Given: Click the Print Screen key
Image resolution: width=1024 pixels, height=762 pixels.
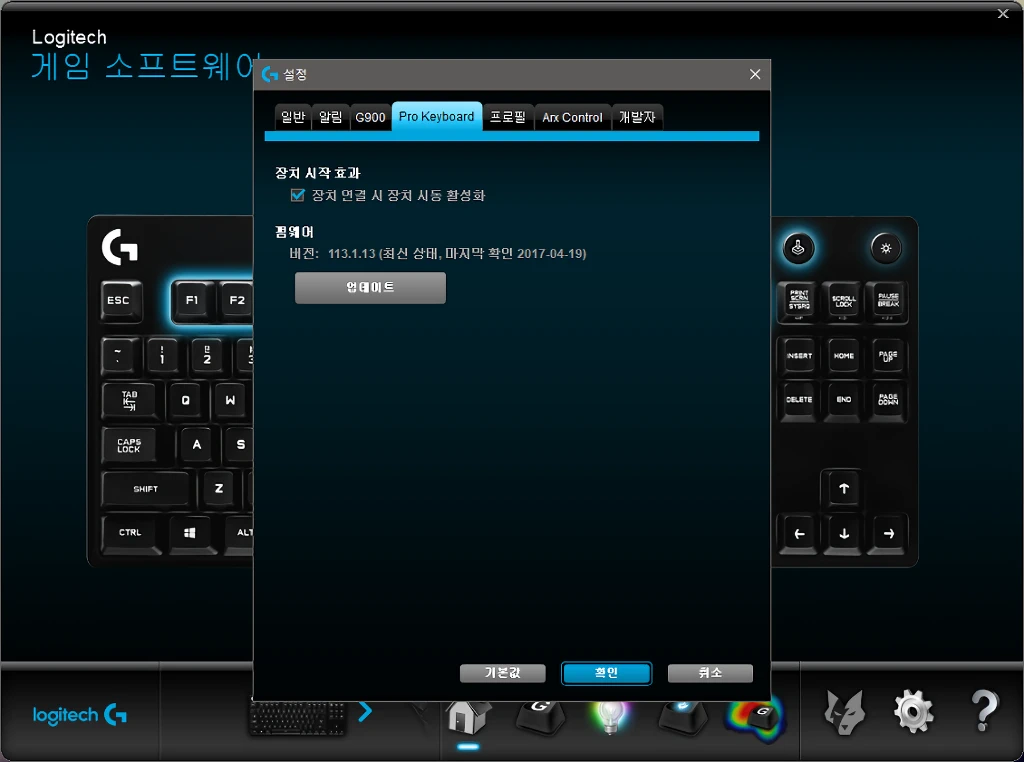Looking at the screenshot, I should [x=799, y=301].
